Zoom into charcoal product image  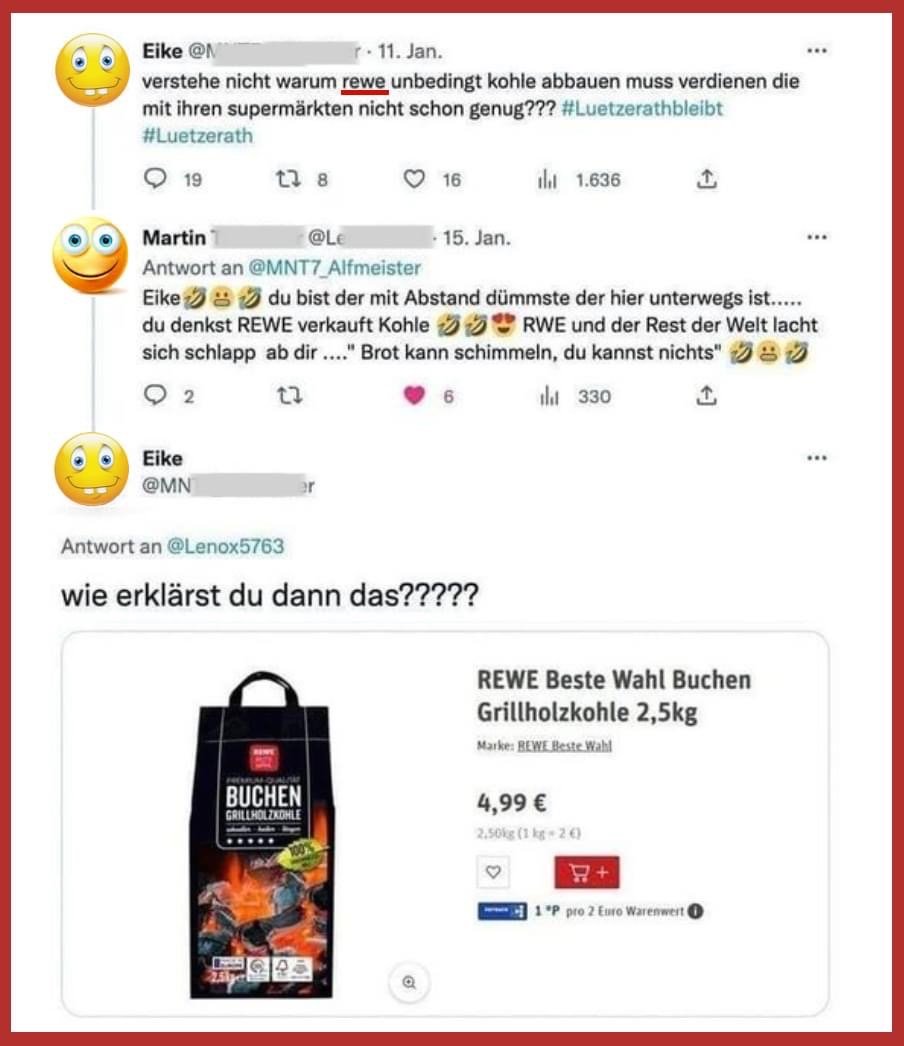tap(409, 982)
